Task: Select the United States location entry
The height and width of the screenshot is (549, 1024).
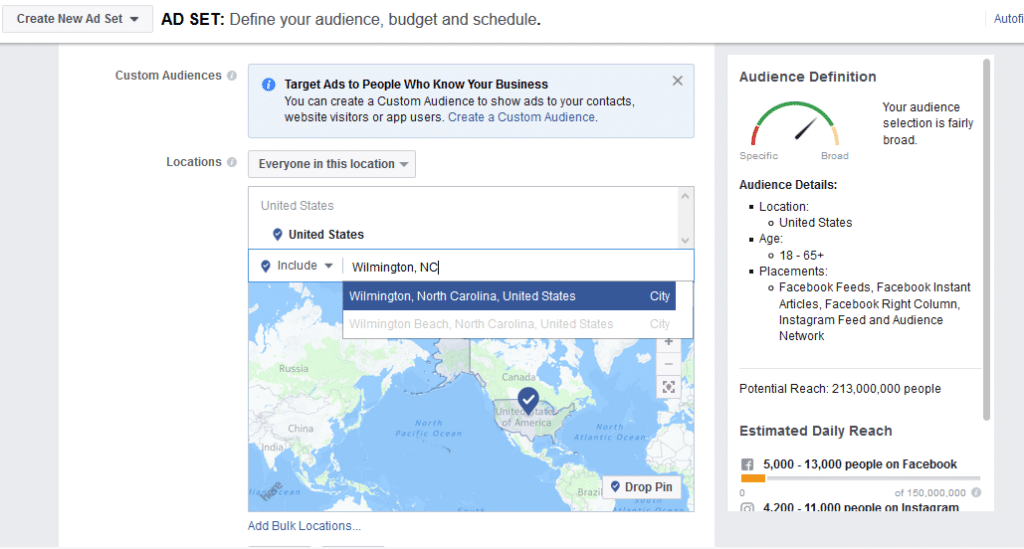Action: pos(326,234)
